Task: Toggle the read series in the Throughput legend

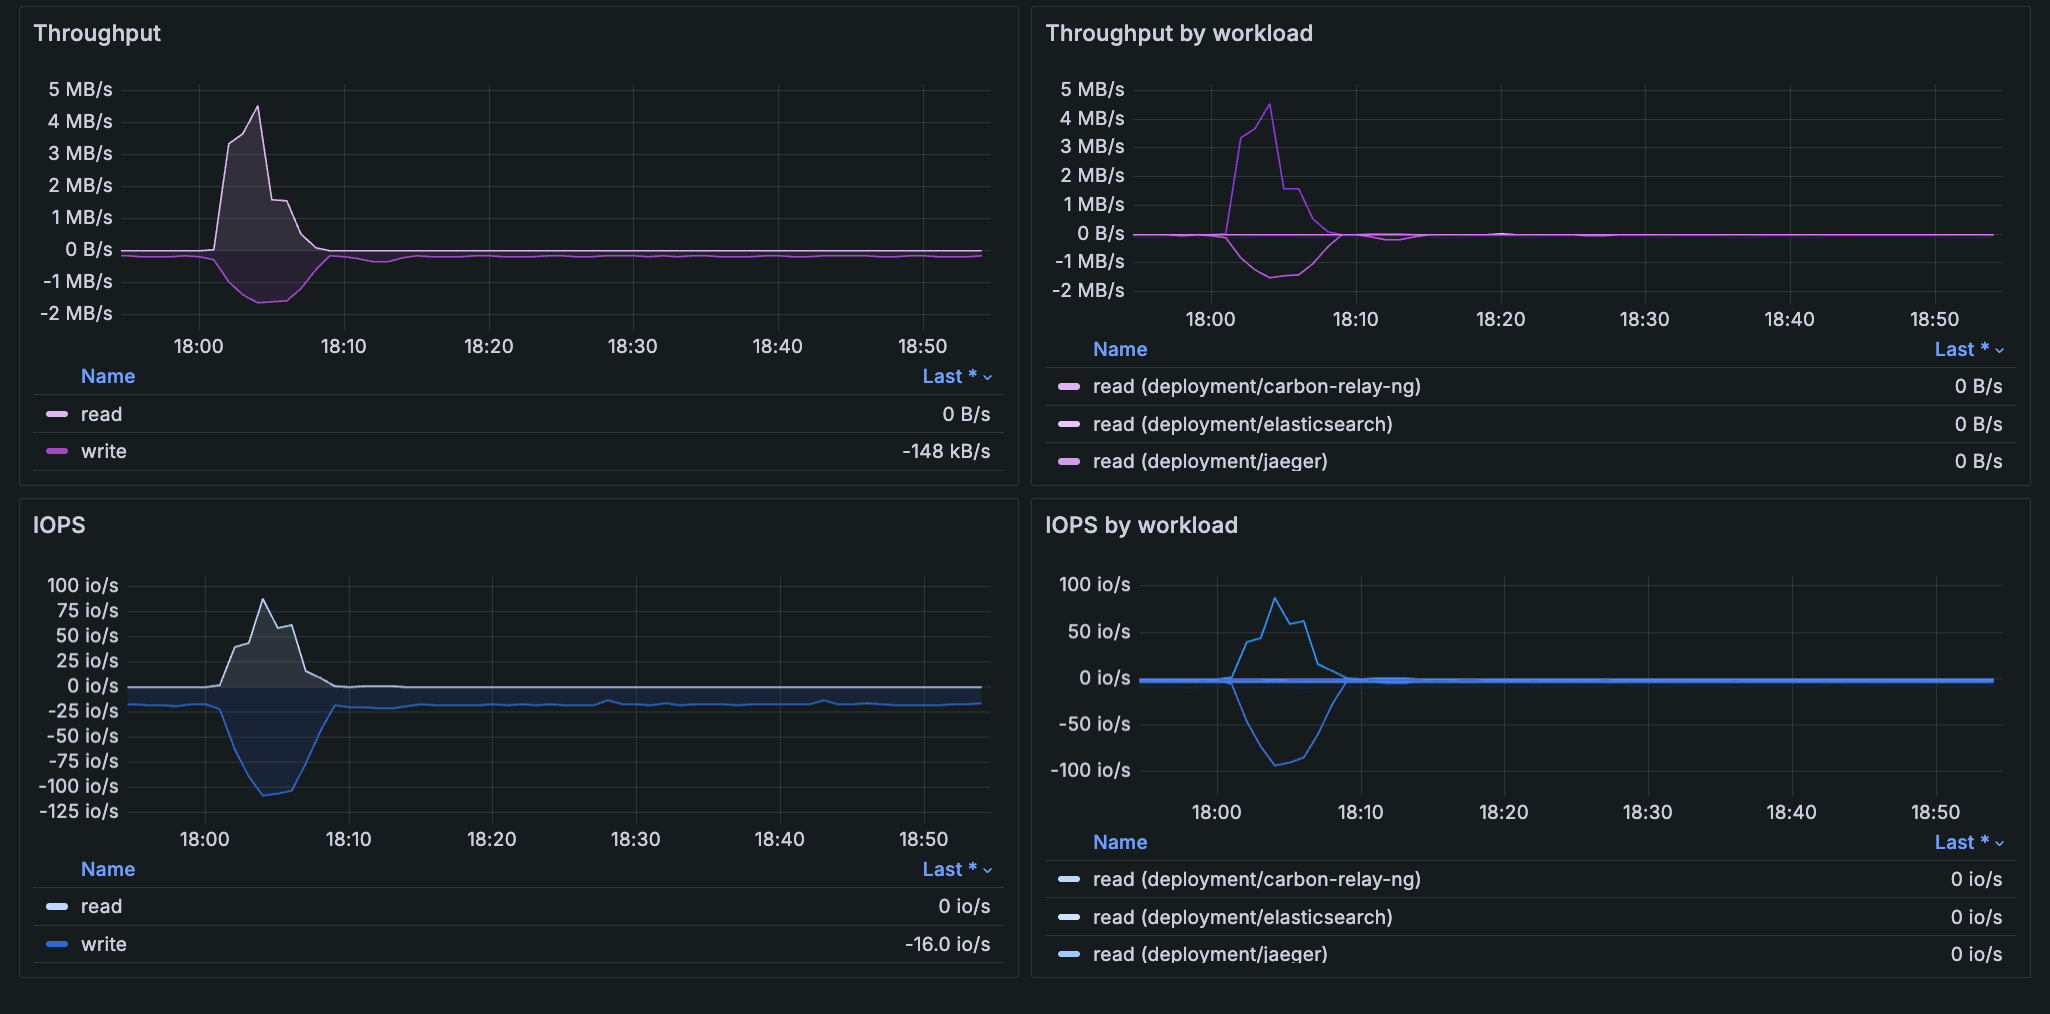Action: (x=101, y=414)
